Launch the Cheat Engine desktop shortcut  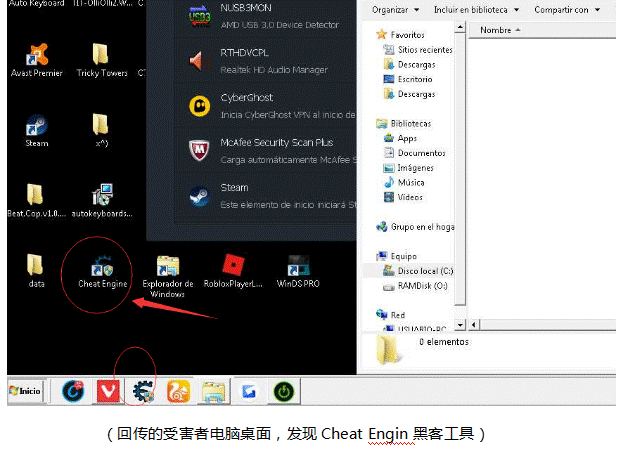103,272
